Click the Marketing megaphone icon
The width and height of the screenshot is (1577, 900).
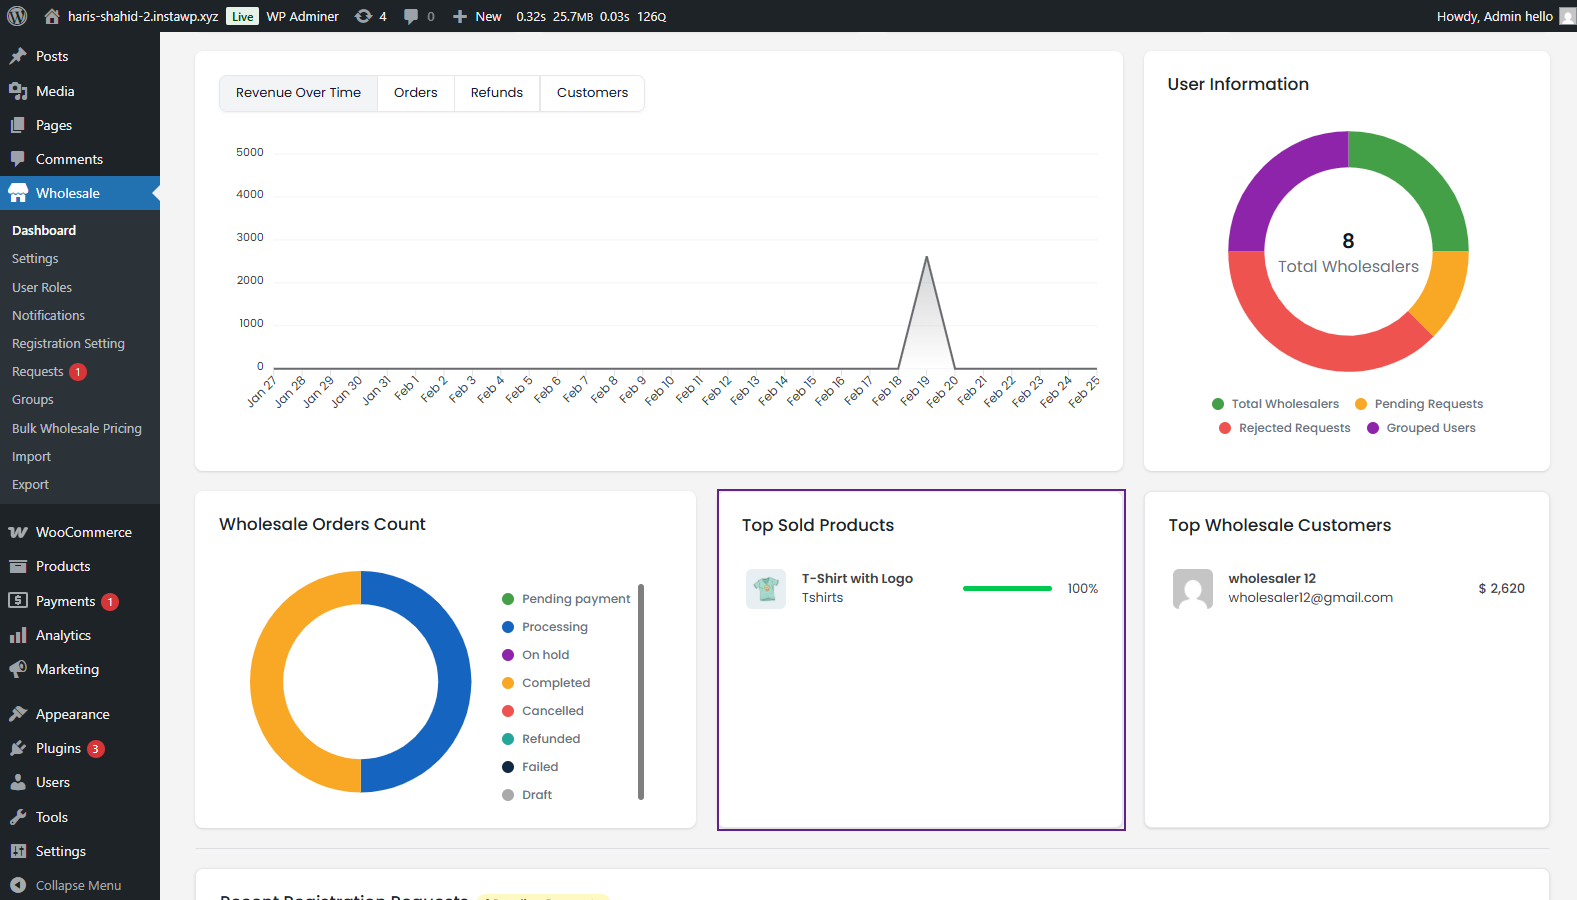pyautogui.click(x=18, y=669)
